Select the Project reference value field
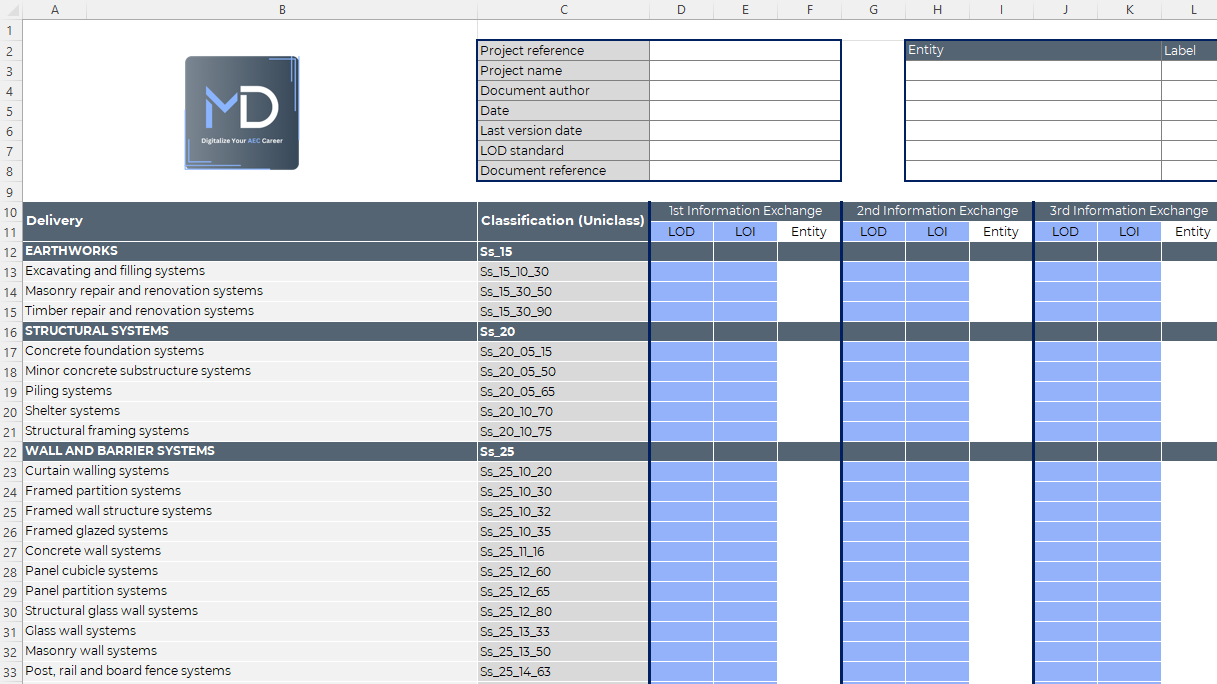This screenshot has height=684, width=1217. [745, 50]
